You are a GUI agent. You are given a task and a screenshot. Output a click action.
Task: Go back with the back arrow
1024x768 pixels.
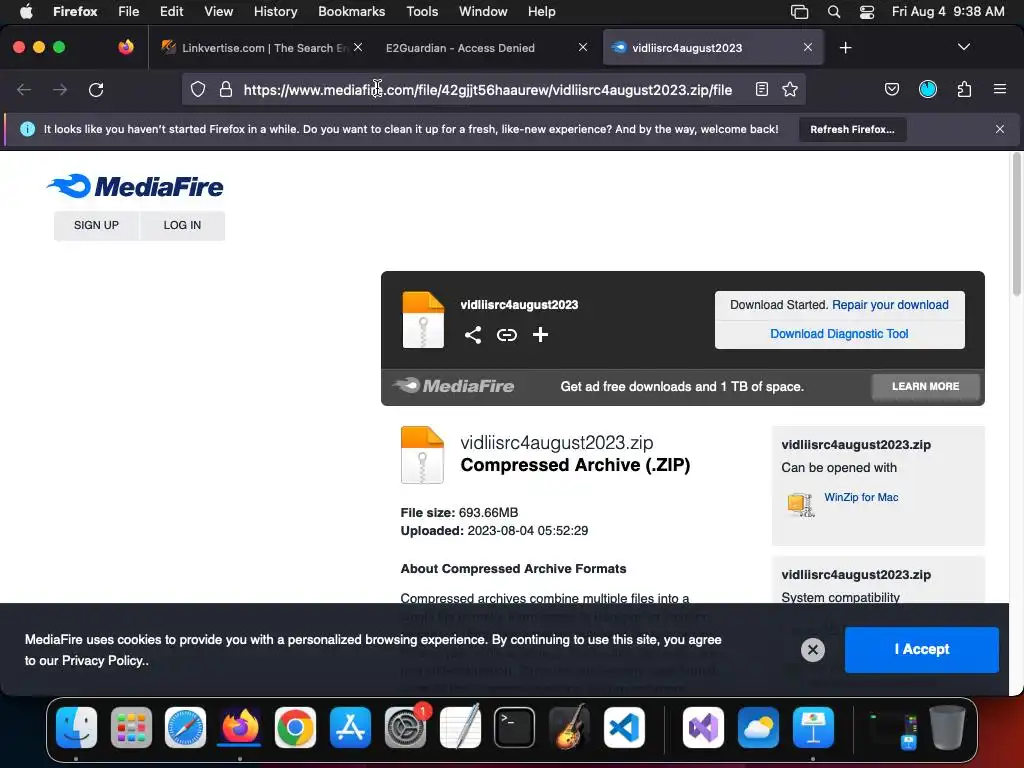pyautogui.click(x=24, y=89)
